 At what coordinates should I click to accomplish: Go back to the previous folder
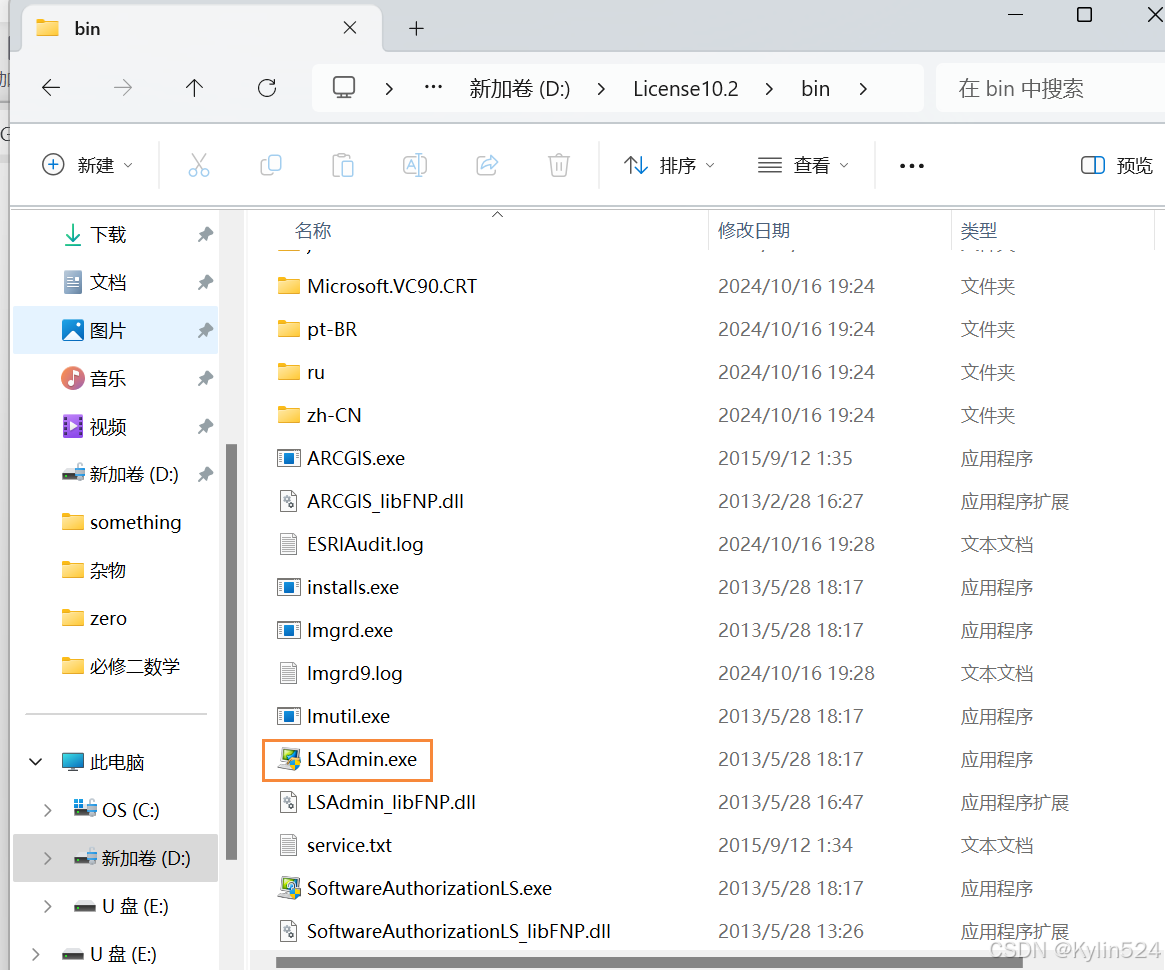[x=51, y=88]
